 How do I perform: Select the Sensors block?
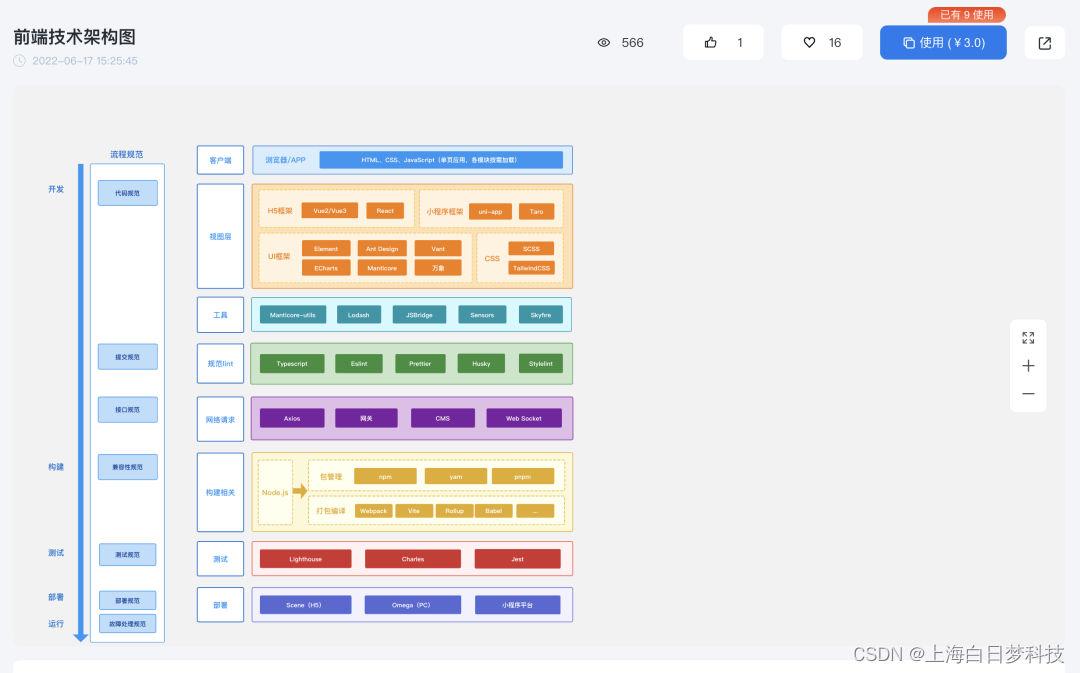482,315
